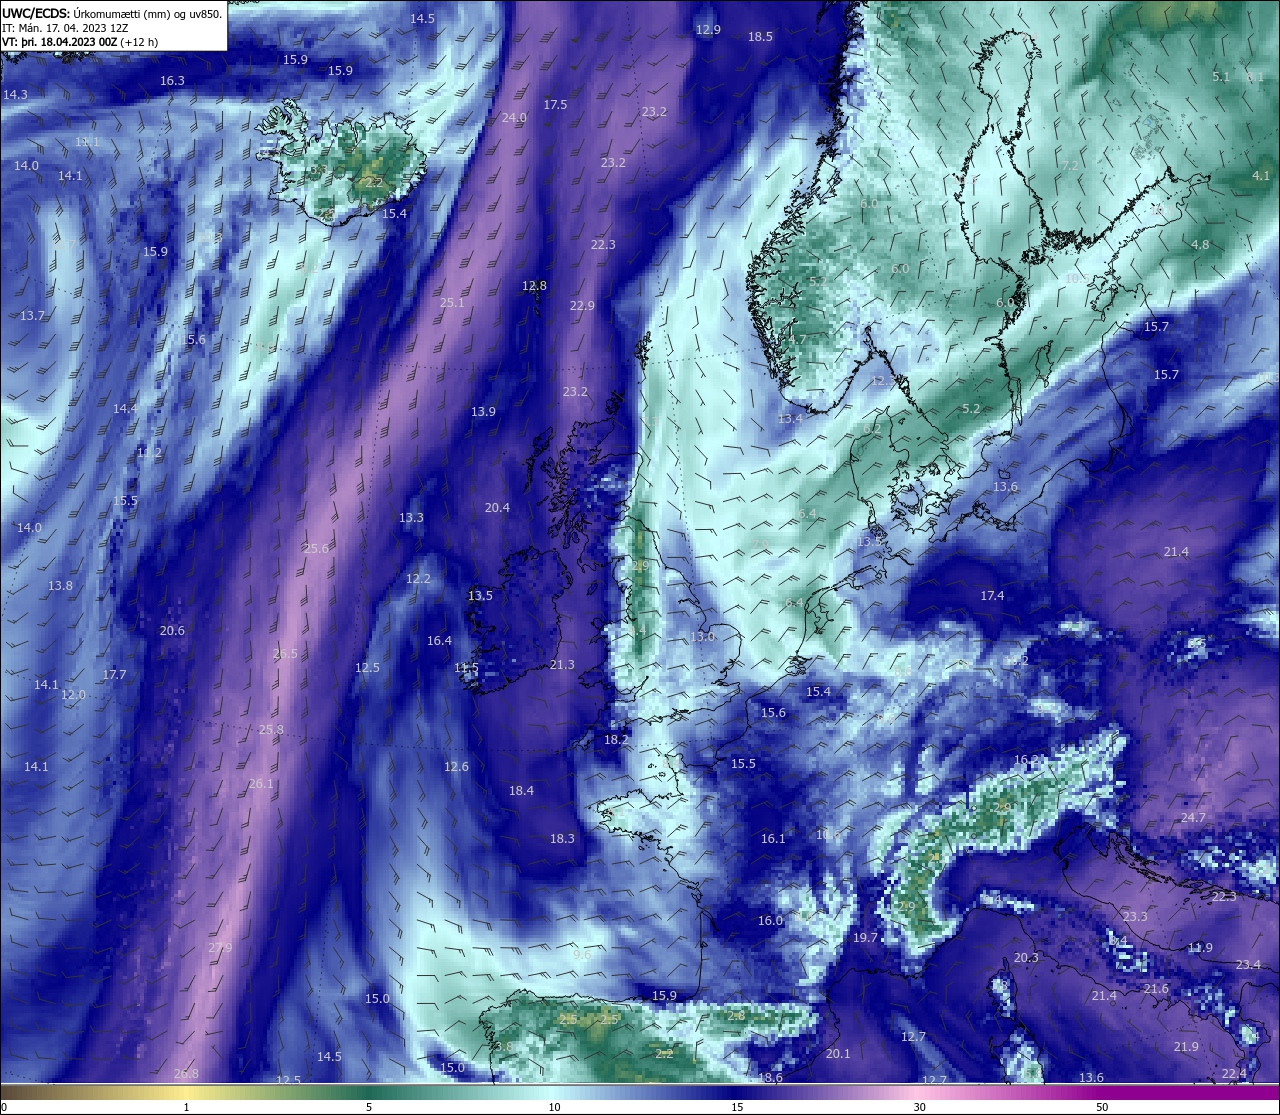This screenshot has width=1280, height=1115.
Task: Click the map value 13.9 west of Scotland
Action: pyautogui.click(x=483, y=412)
